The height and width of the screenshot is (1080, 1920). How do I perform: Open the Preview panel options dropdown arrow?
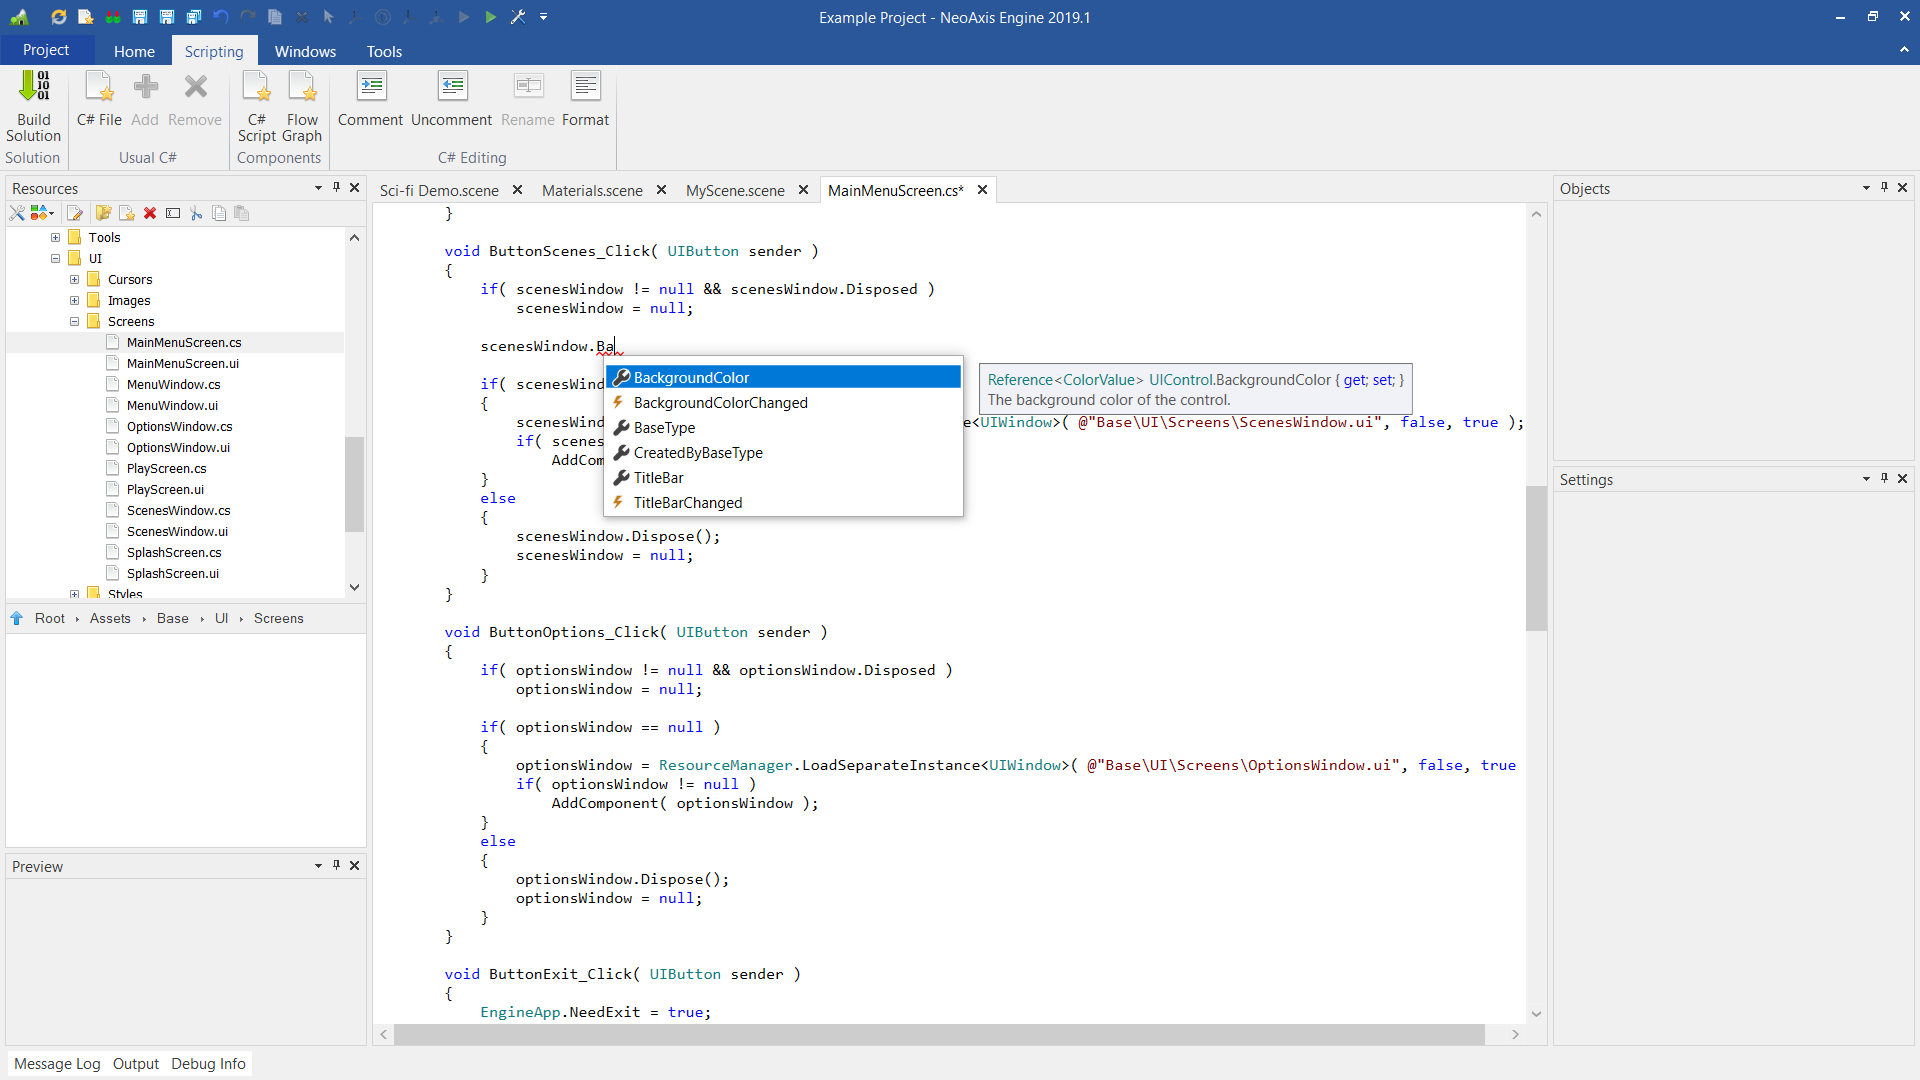(318, 865)
